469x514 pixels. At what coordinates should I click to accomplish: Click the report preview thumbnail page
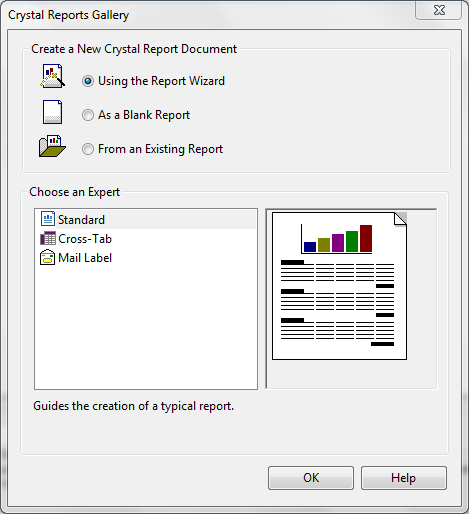(x=339, y=286)
